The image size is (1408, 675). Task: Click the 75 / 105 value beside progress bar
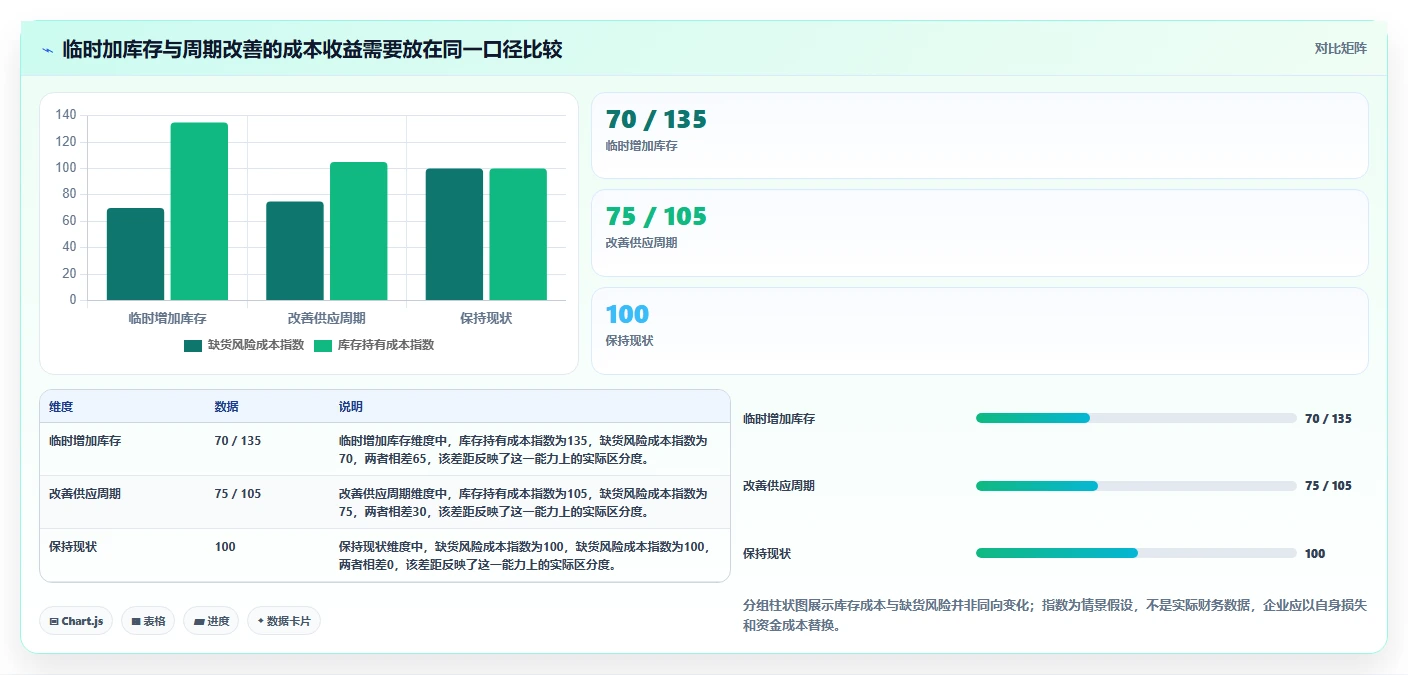pyautogui.click(x=1328, y=486)
